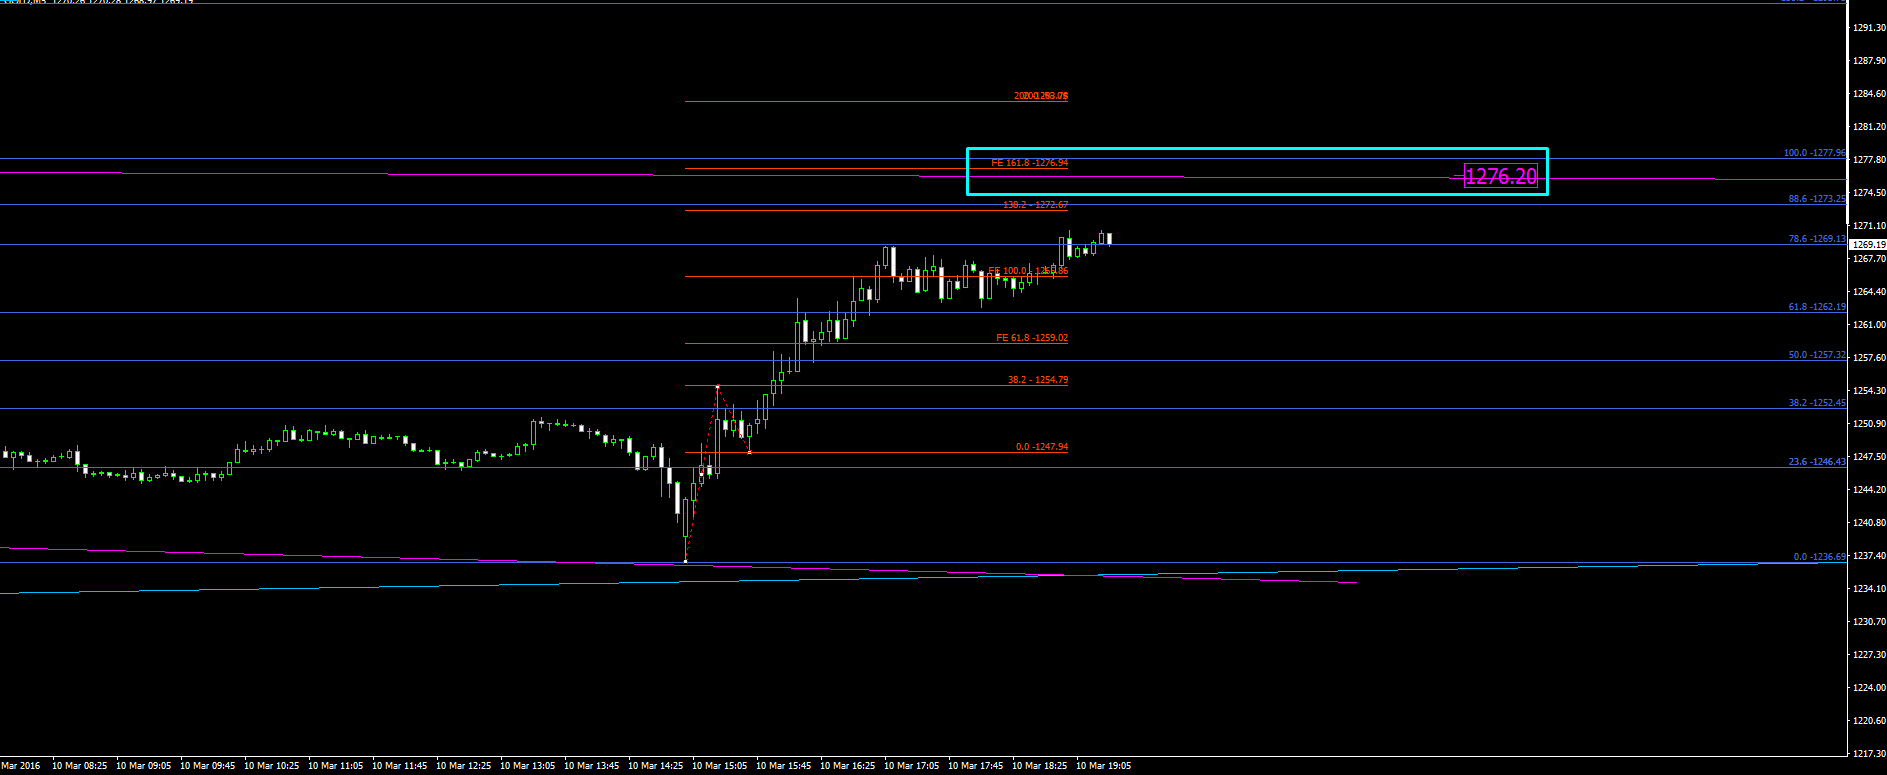Image resolution: width=1887 pixels, height=775 pixels.
Task: Click 1237.40 on the price scale
Action: click(x=1869, y=556)
